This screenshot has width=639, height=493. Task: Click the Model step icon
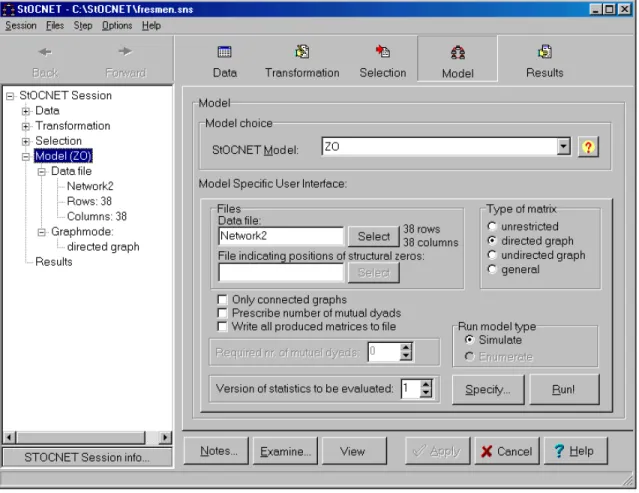tap(458, 53)
